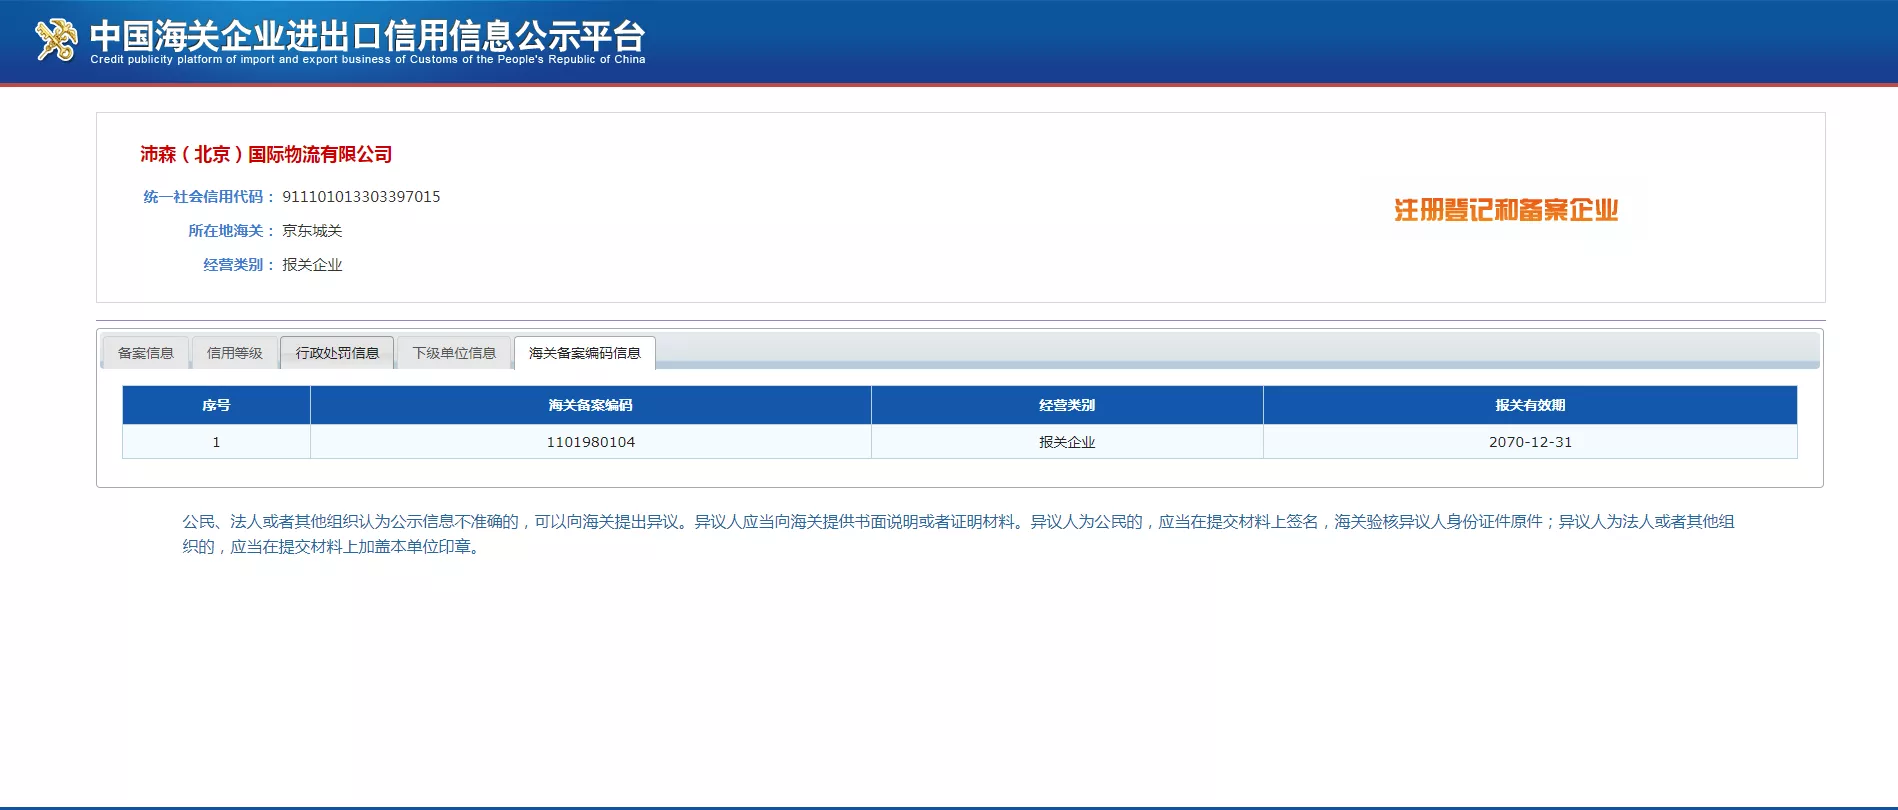
Task: Click the 经营类别 label in company info
Action: pos(238,265)
